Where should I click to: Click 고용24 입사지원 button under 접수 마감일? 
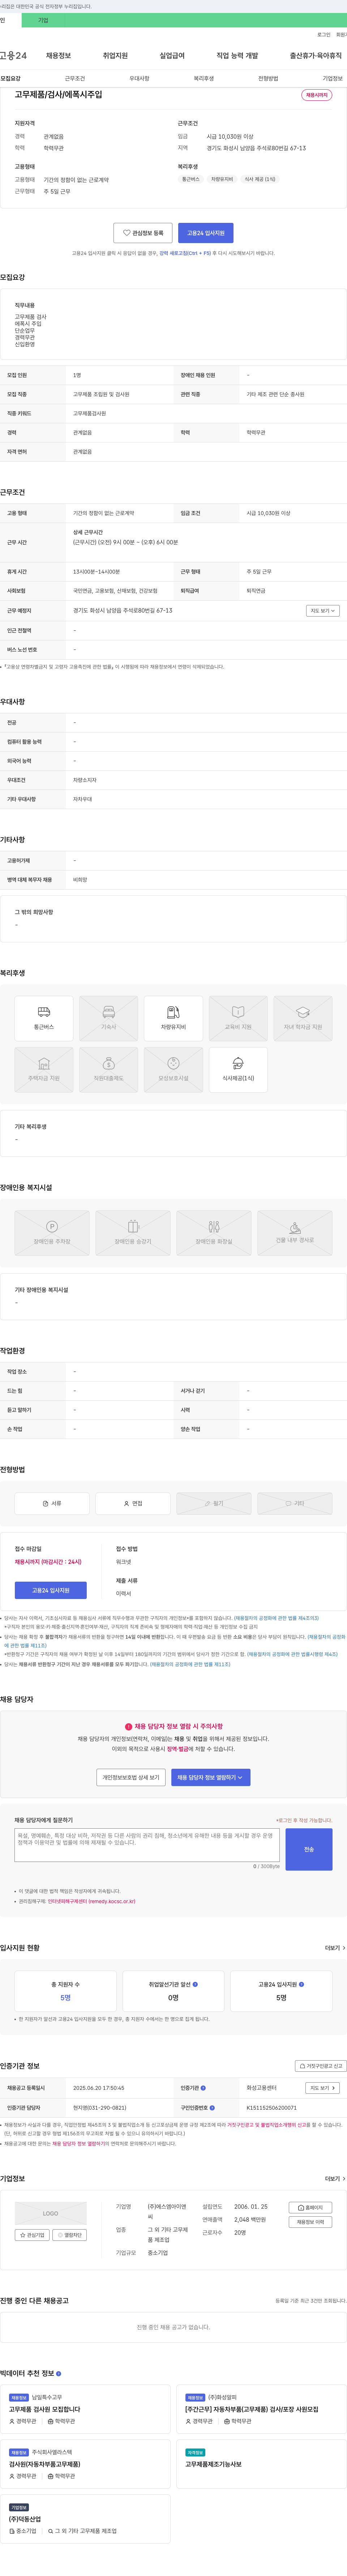point(51,1590)
